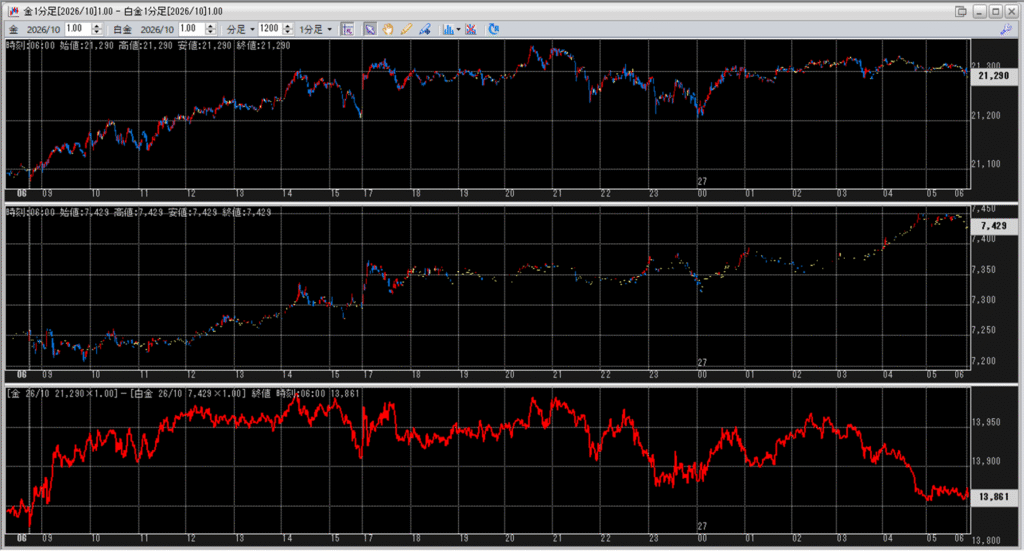Toggle the crosshair cursor display icon
This screenshot has height=551, width=1024.
pyautogui.click(x=347, y=29)
